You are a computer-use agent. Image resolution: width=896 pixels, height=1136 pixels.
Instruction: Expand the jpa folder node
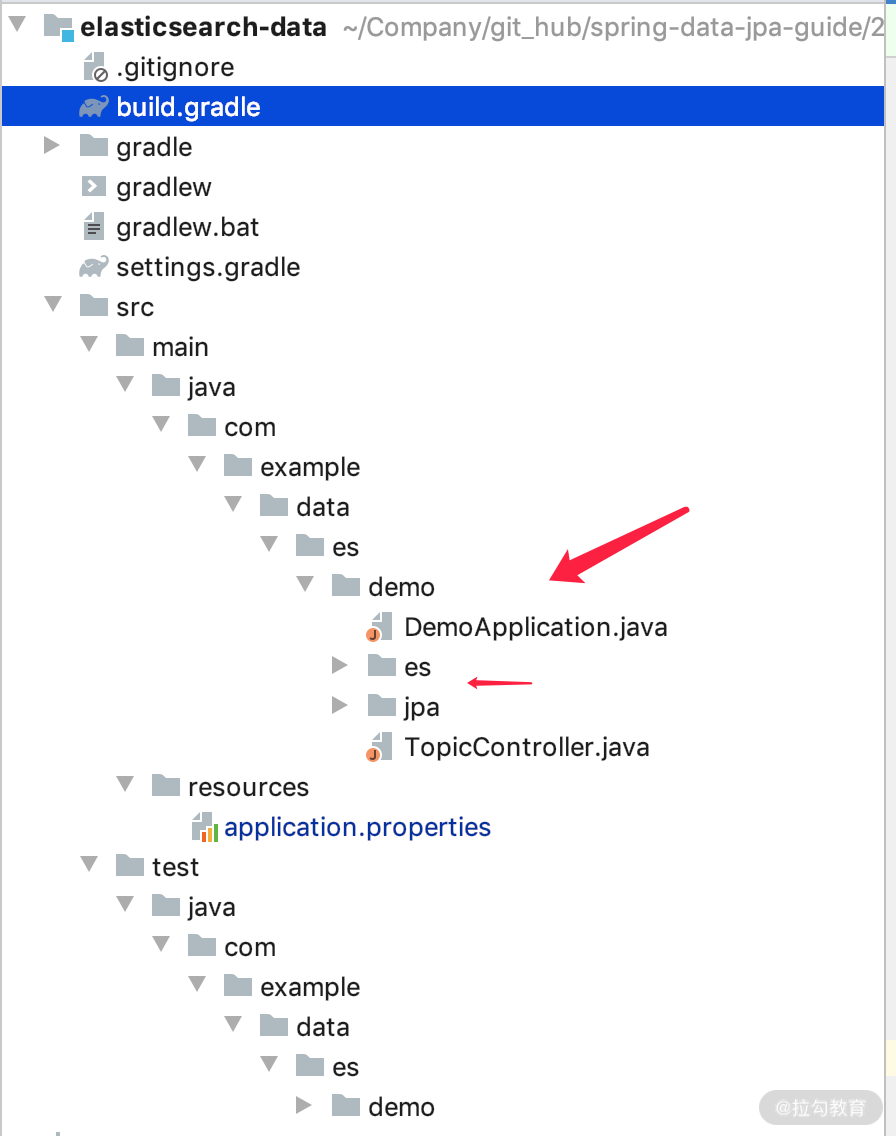[340, 705]
